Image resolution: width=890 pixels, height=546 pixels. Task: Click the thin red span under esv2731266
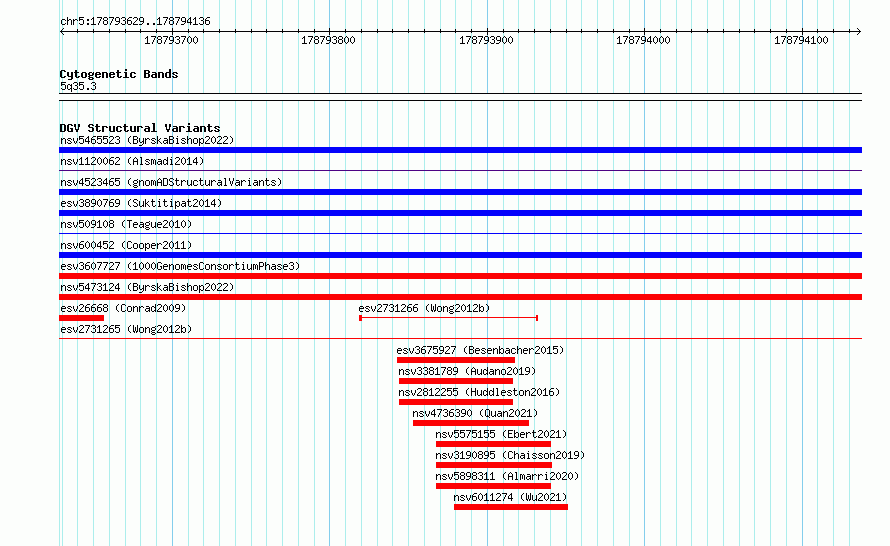pos(448,318)
